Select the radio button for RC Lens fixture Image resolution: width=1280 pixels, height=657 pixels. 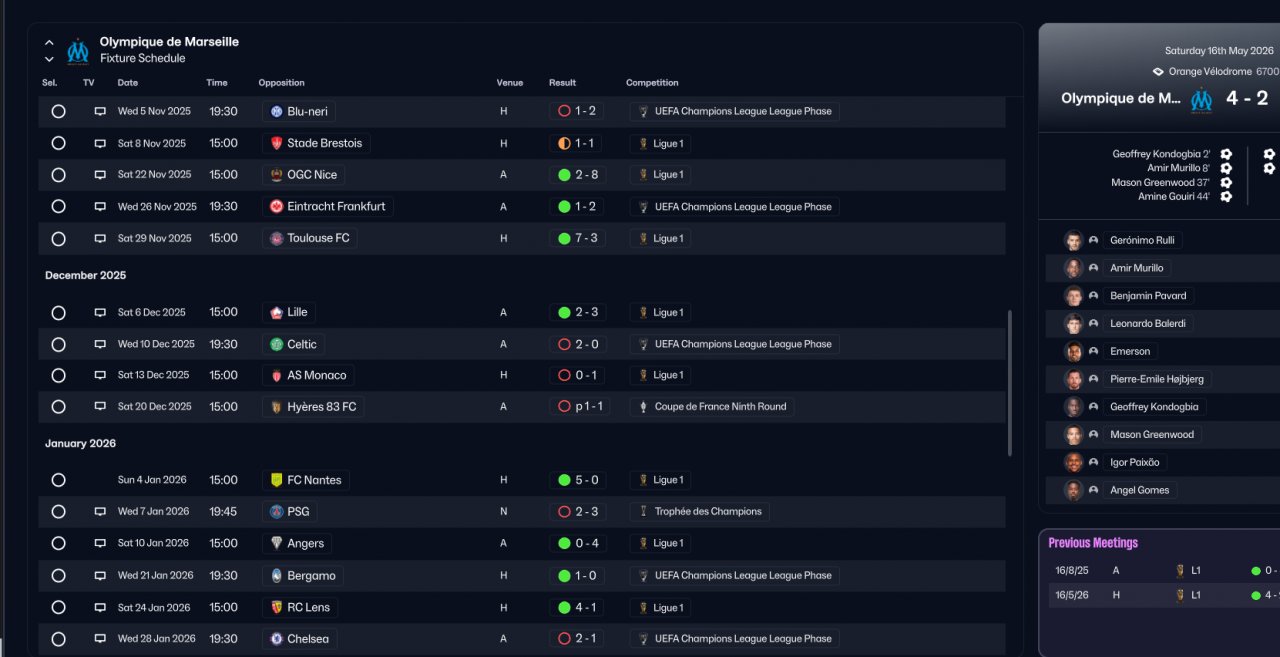(x=58, y=608)
